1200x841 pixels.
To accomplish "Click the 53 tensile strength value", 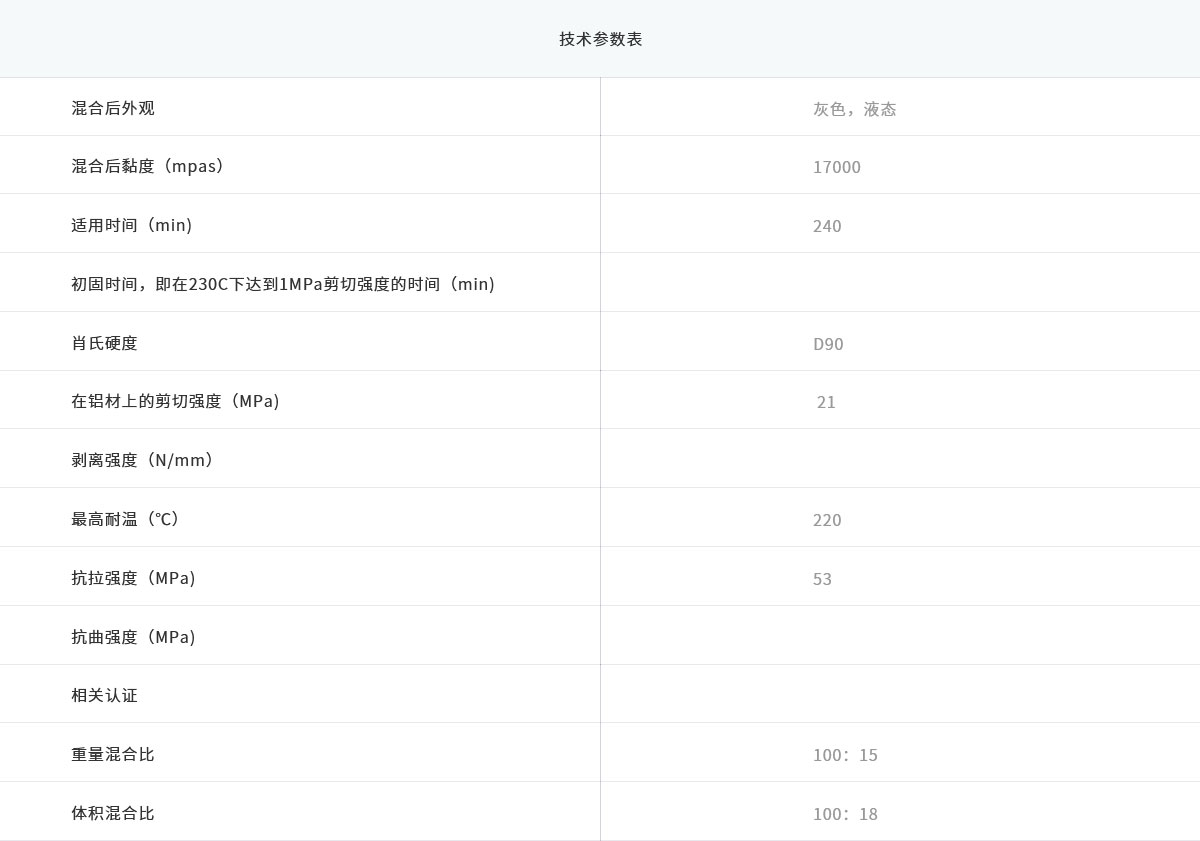I will click(x=825, y=578).
